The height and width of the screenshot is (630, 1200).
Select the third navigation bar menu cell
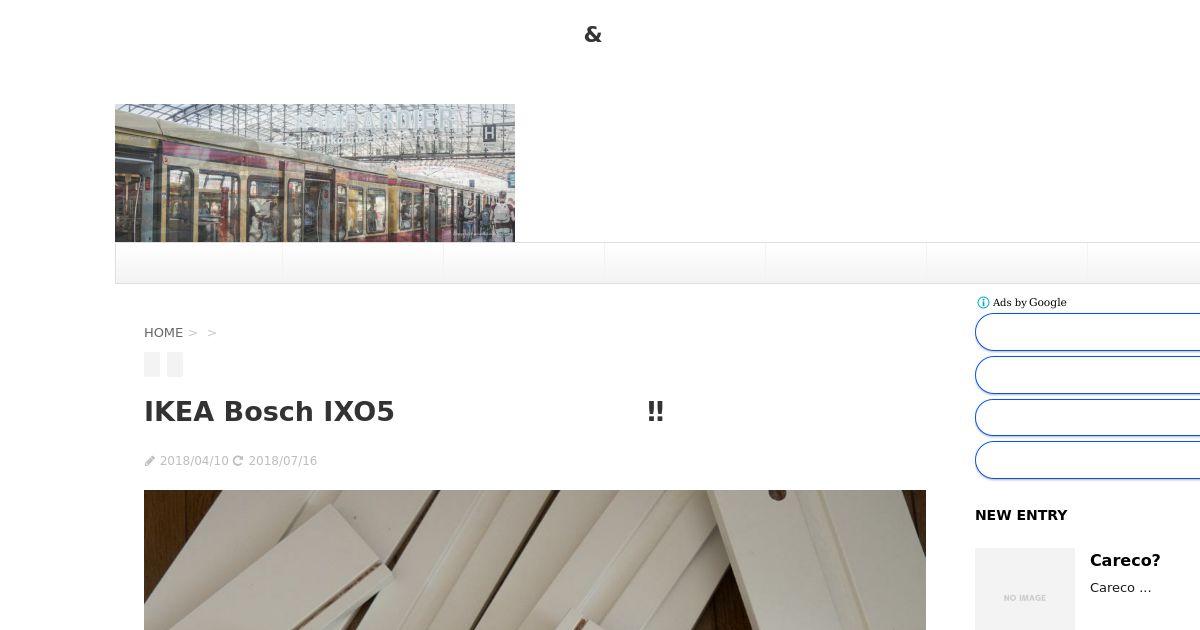click(x=524, y=263)
